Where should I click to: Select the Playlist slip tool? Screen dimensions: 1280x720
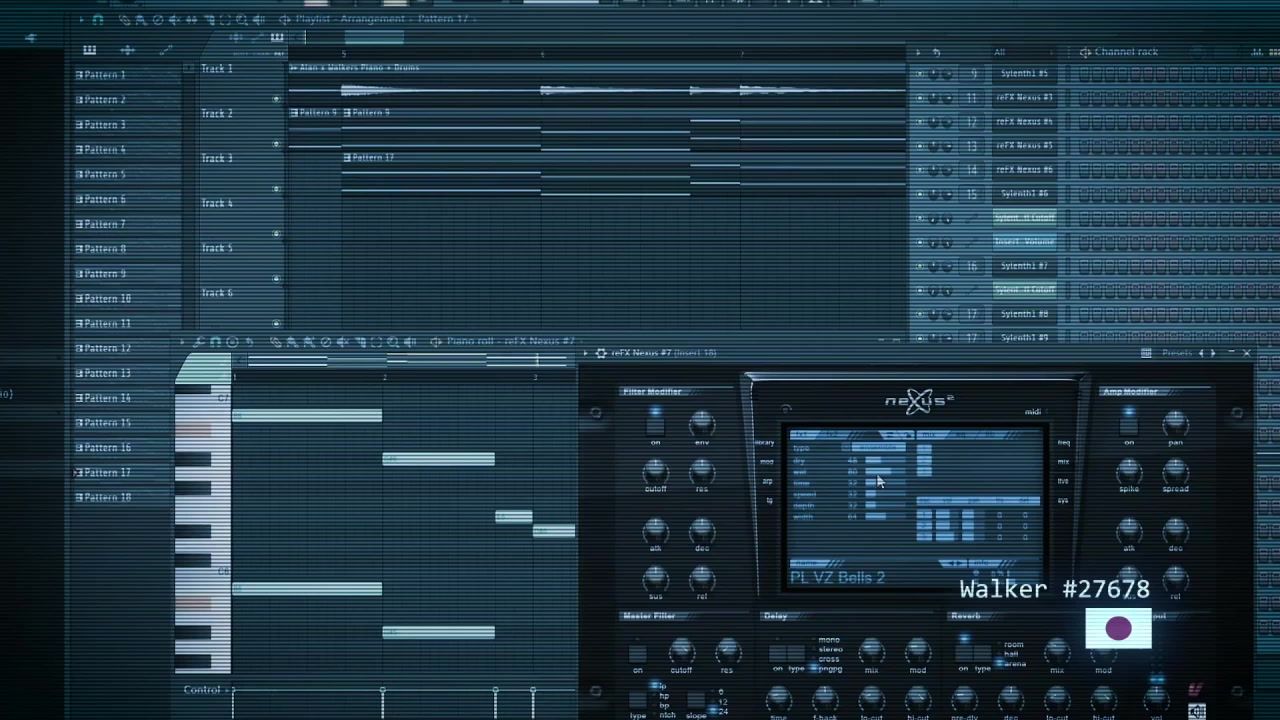pos(192,20)
